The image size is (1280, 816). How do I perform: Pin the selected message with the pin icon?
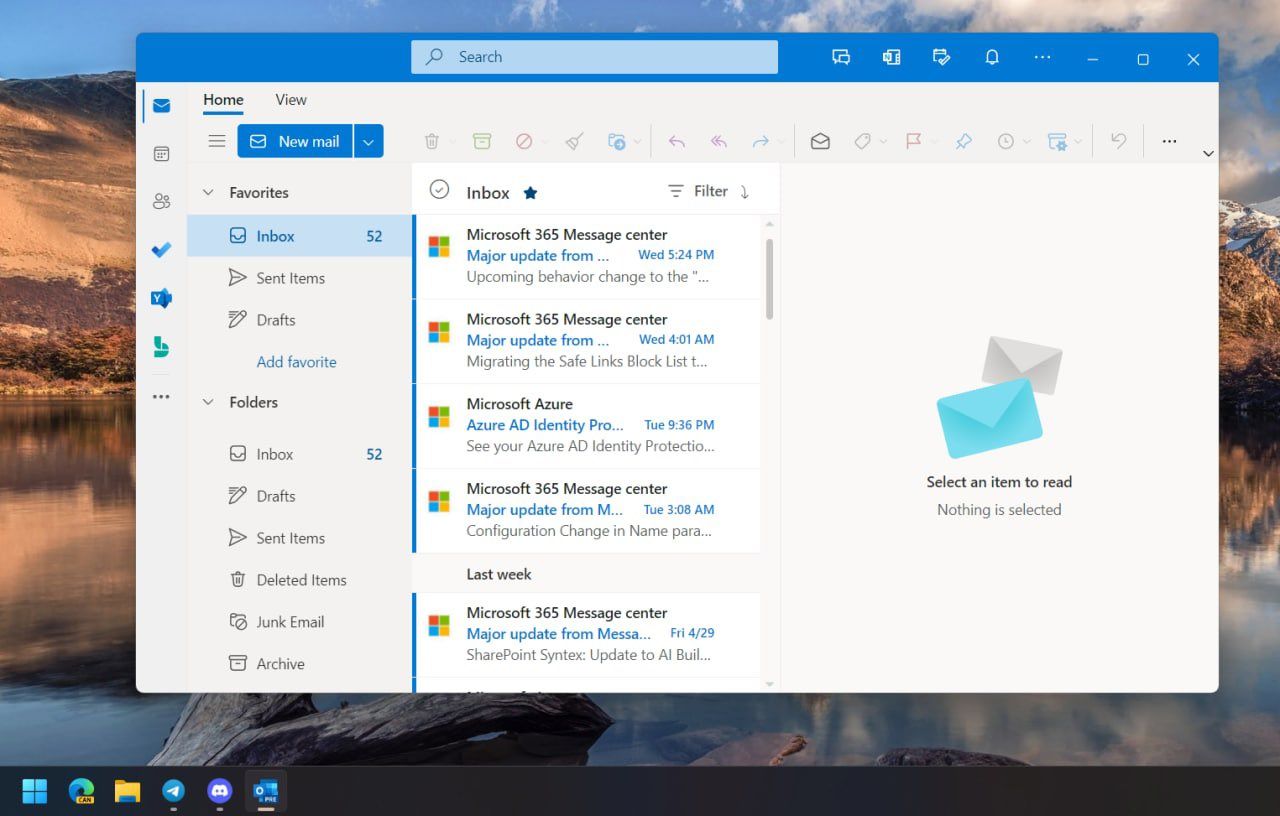[x=963, y=141]
